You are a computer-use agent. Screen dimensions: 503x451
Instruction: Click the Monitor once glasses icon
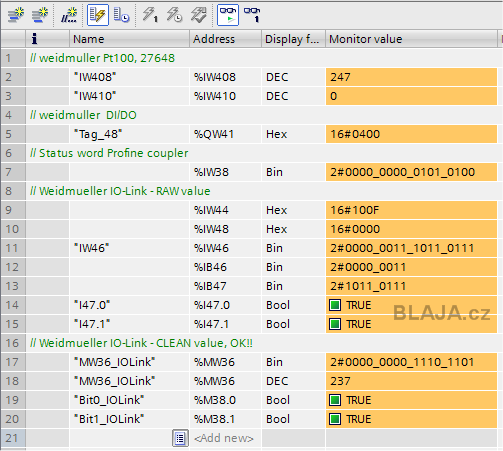click(252, 15)
